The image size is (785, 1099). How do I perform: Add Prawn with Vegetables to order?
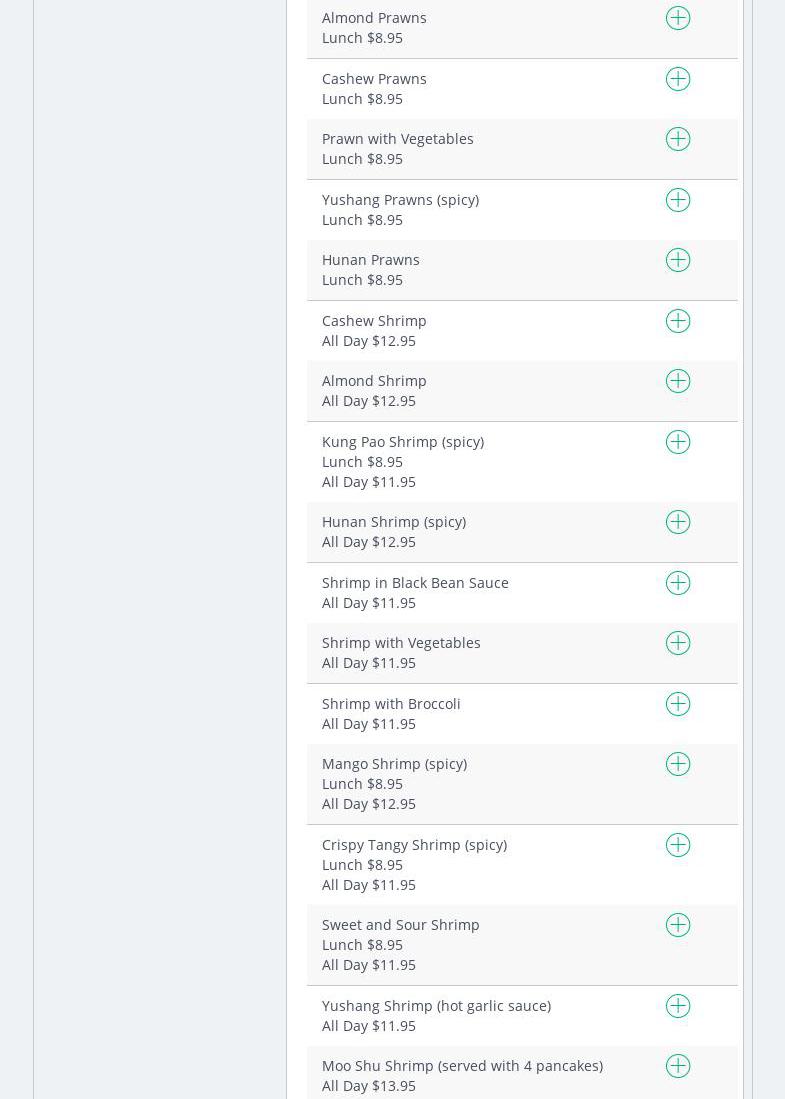click(x=678, y=139)
